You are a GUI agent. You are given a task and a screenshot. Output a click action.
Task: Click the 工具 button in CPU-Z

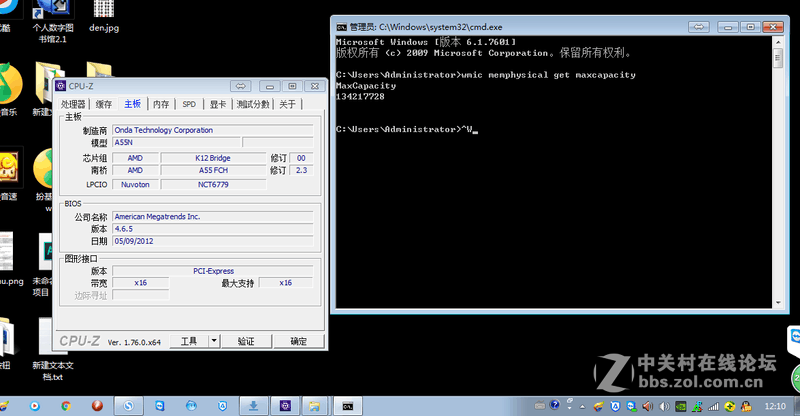[189, 341]
